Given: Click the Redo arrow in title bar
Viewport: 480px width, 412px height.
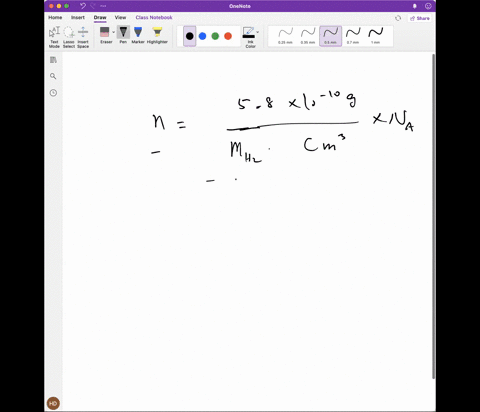Looking at the screenshot, I should (x=93, y=6).
